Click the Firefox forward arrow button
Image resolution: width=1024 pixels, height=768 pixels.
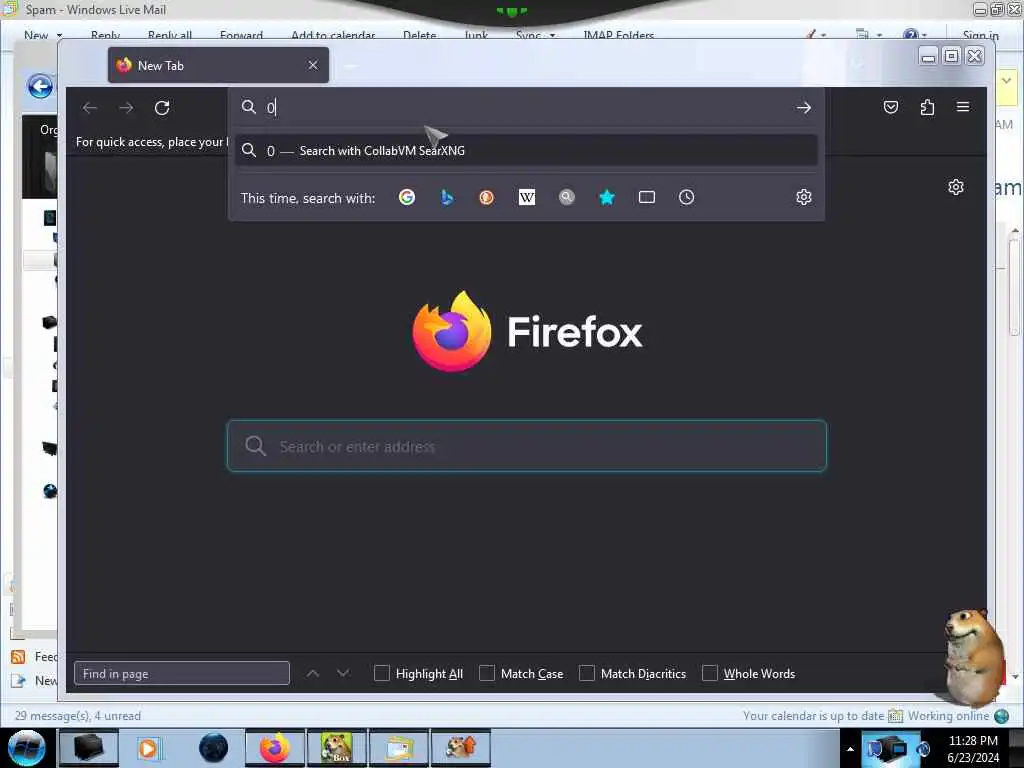pyautogui.click(x=126, y=108)
